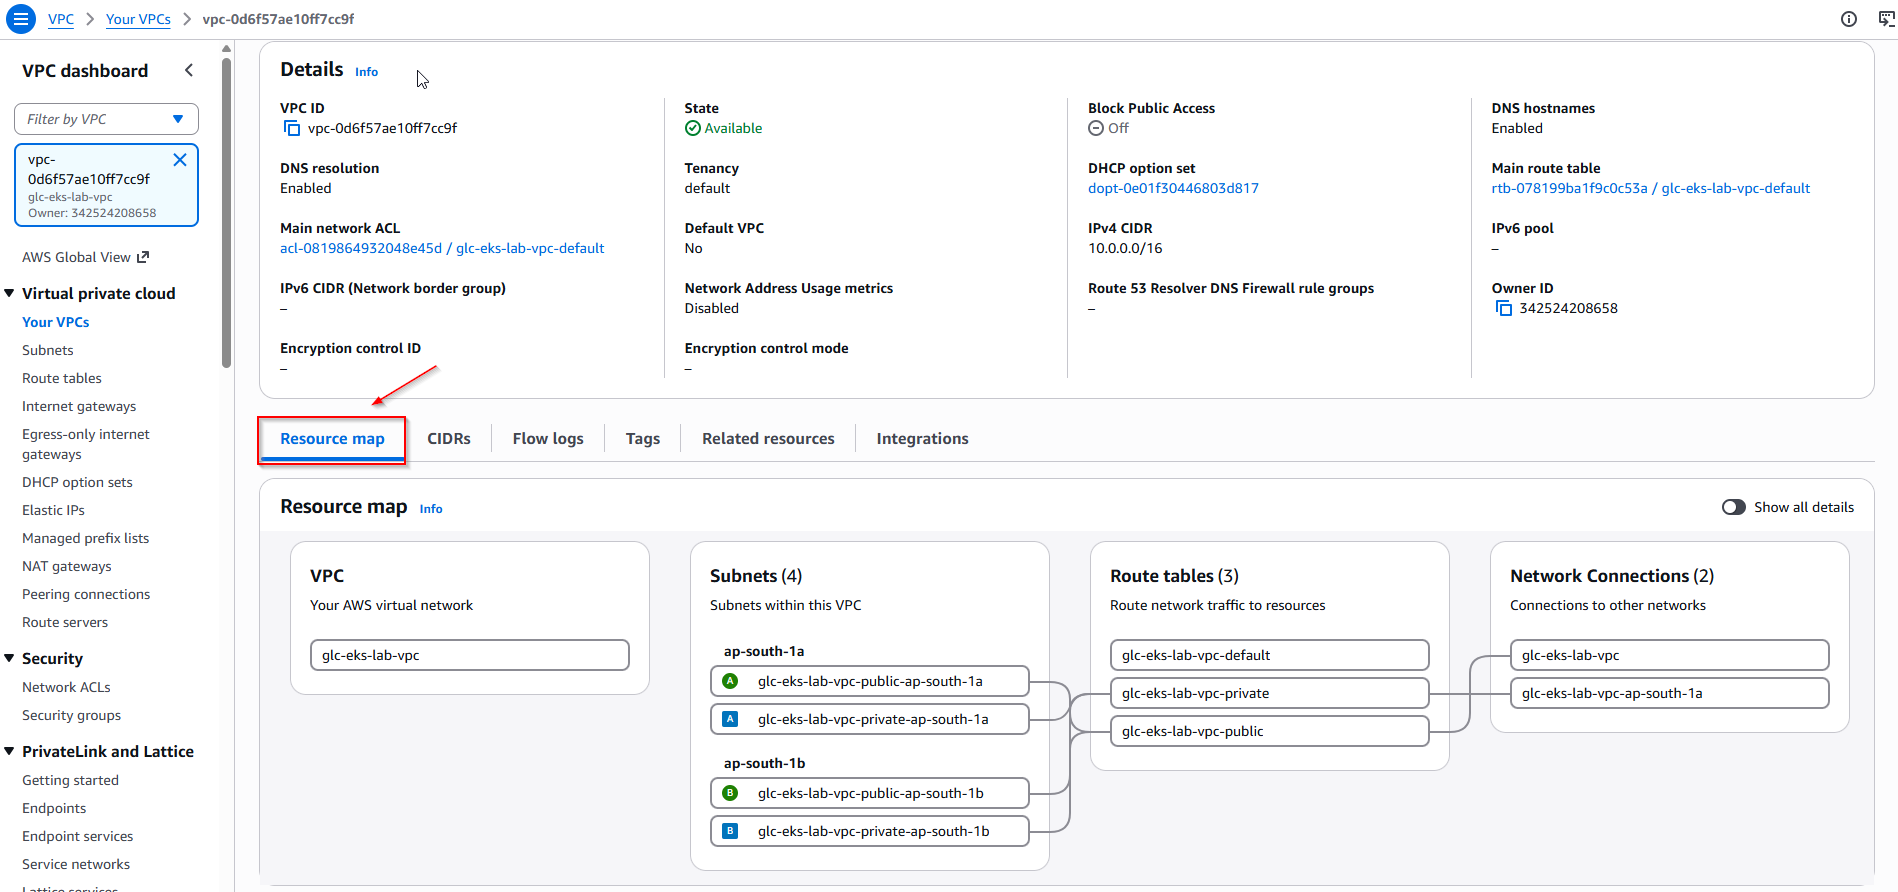Select the glc-eks-lab-vpc node in VPC card
Screen dimensions: 1898x892
(470, 655)
